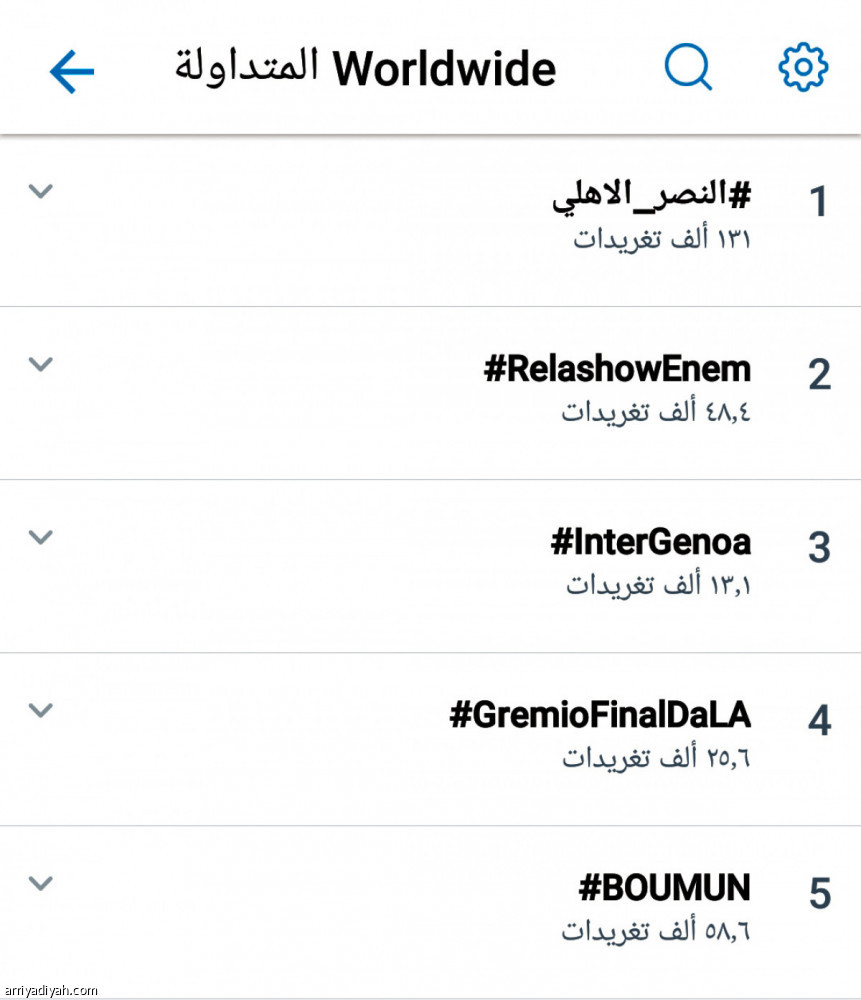Tap rank number 4 trend

click(819, 722)
